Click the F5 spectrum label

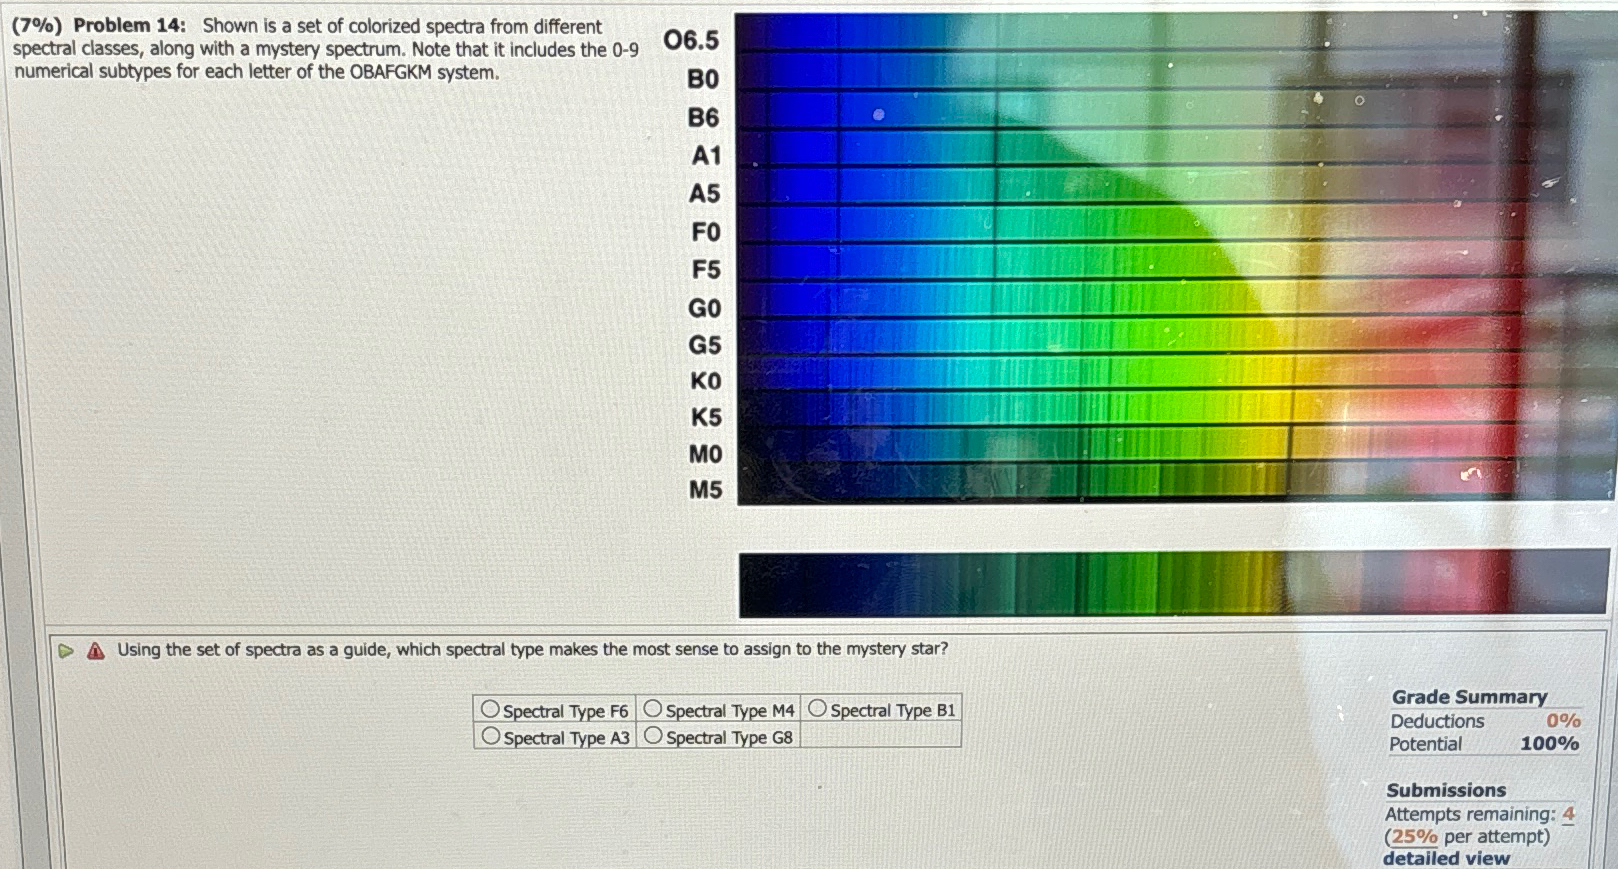(706, 270)
